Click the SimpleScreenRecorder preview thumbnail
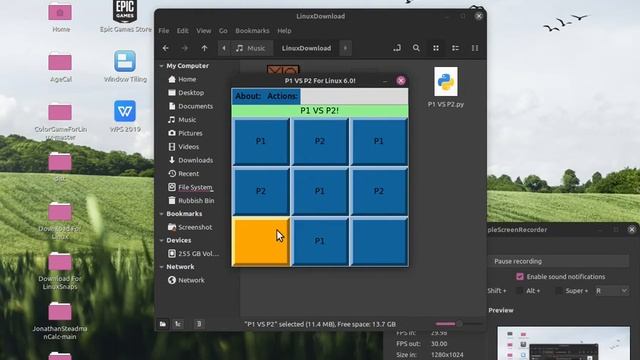 point(563,343)
